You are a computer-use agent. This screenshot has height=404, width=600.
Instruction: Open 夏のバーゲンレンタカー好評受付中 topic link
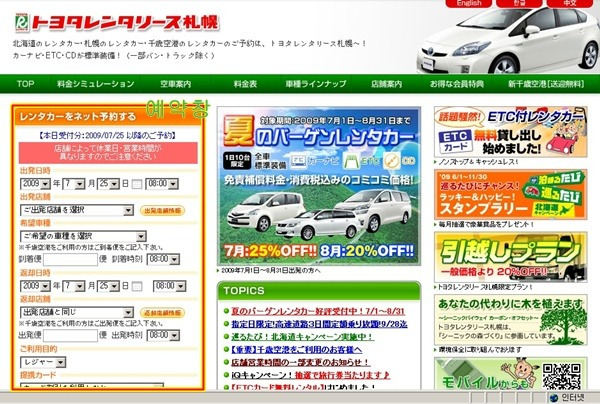click(318, 311)
